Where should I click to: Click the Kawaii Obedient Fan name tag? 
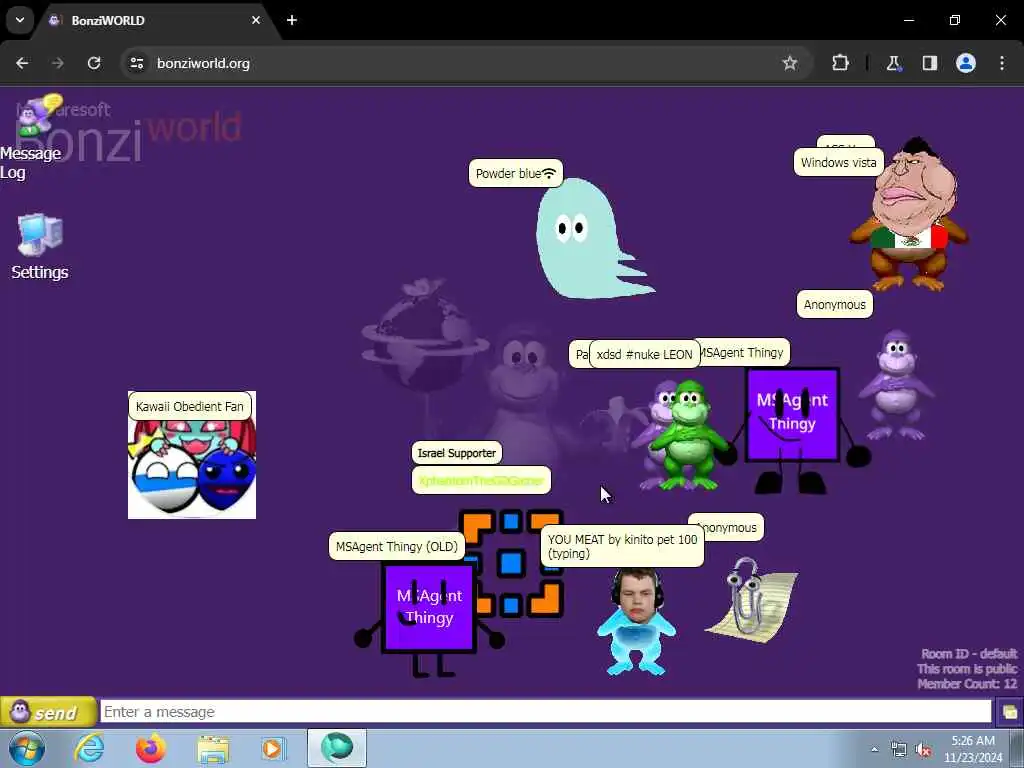[190, 406]
